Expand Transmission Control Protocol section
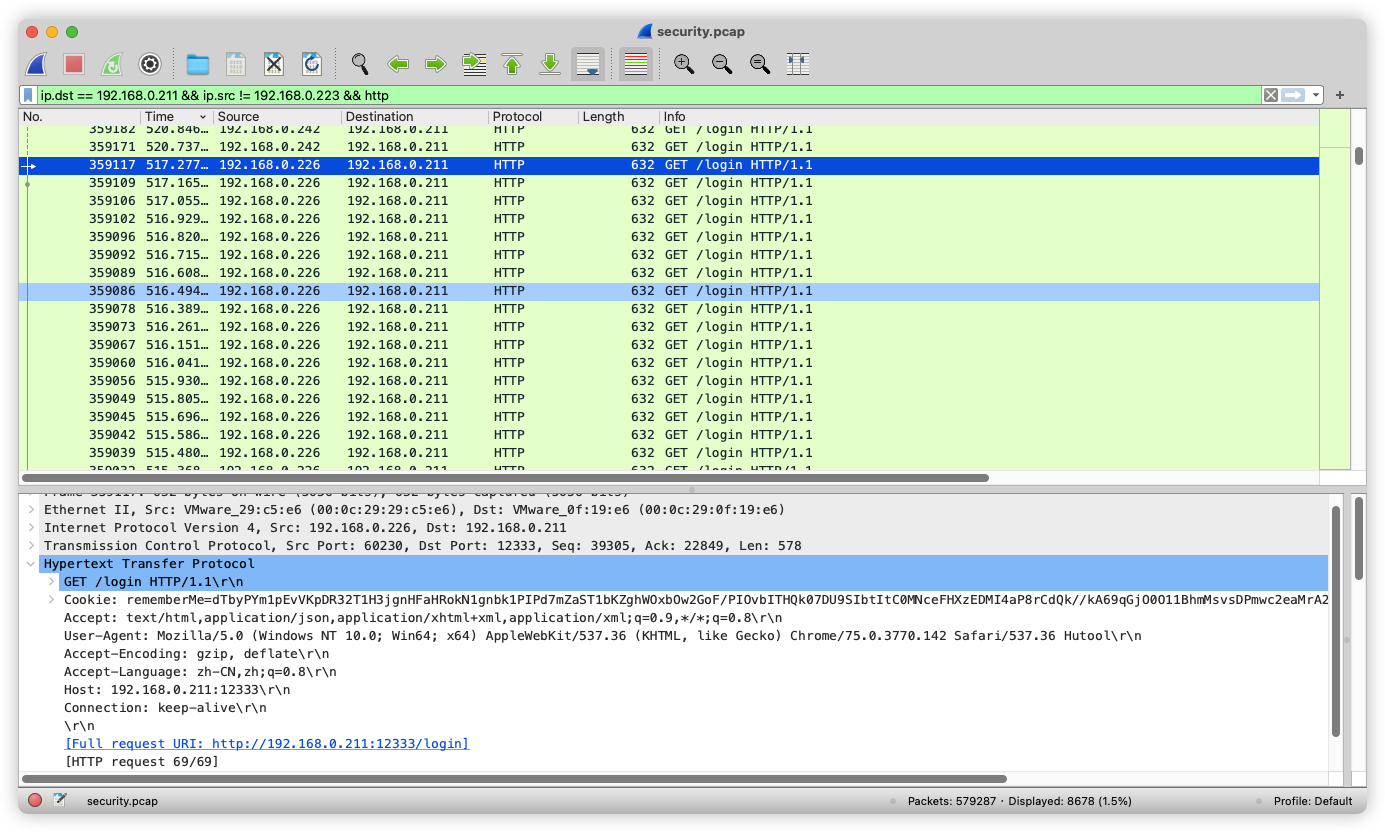 tap(31, 546)
